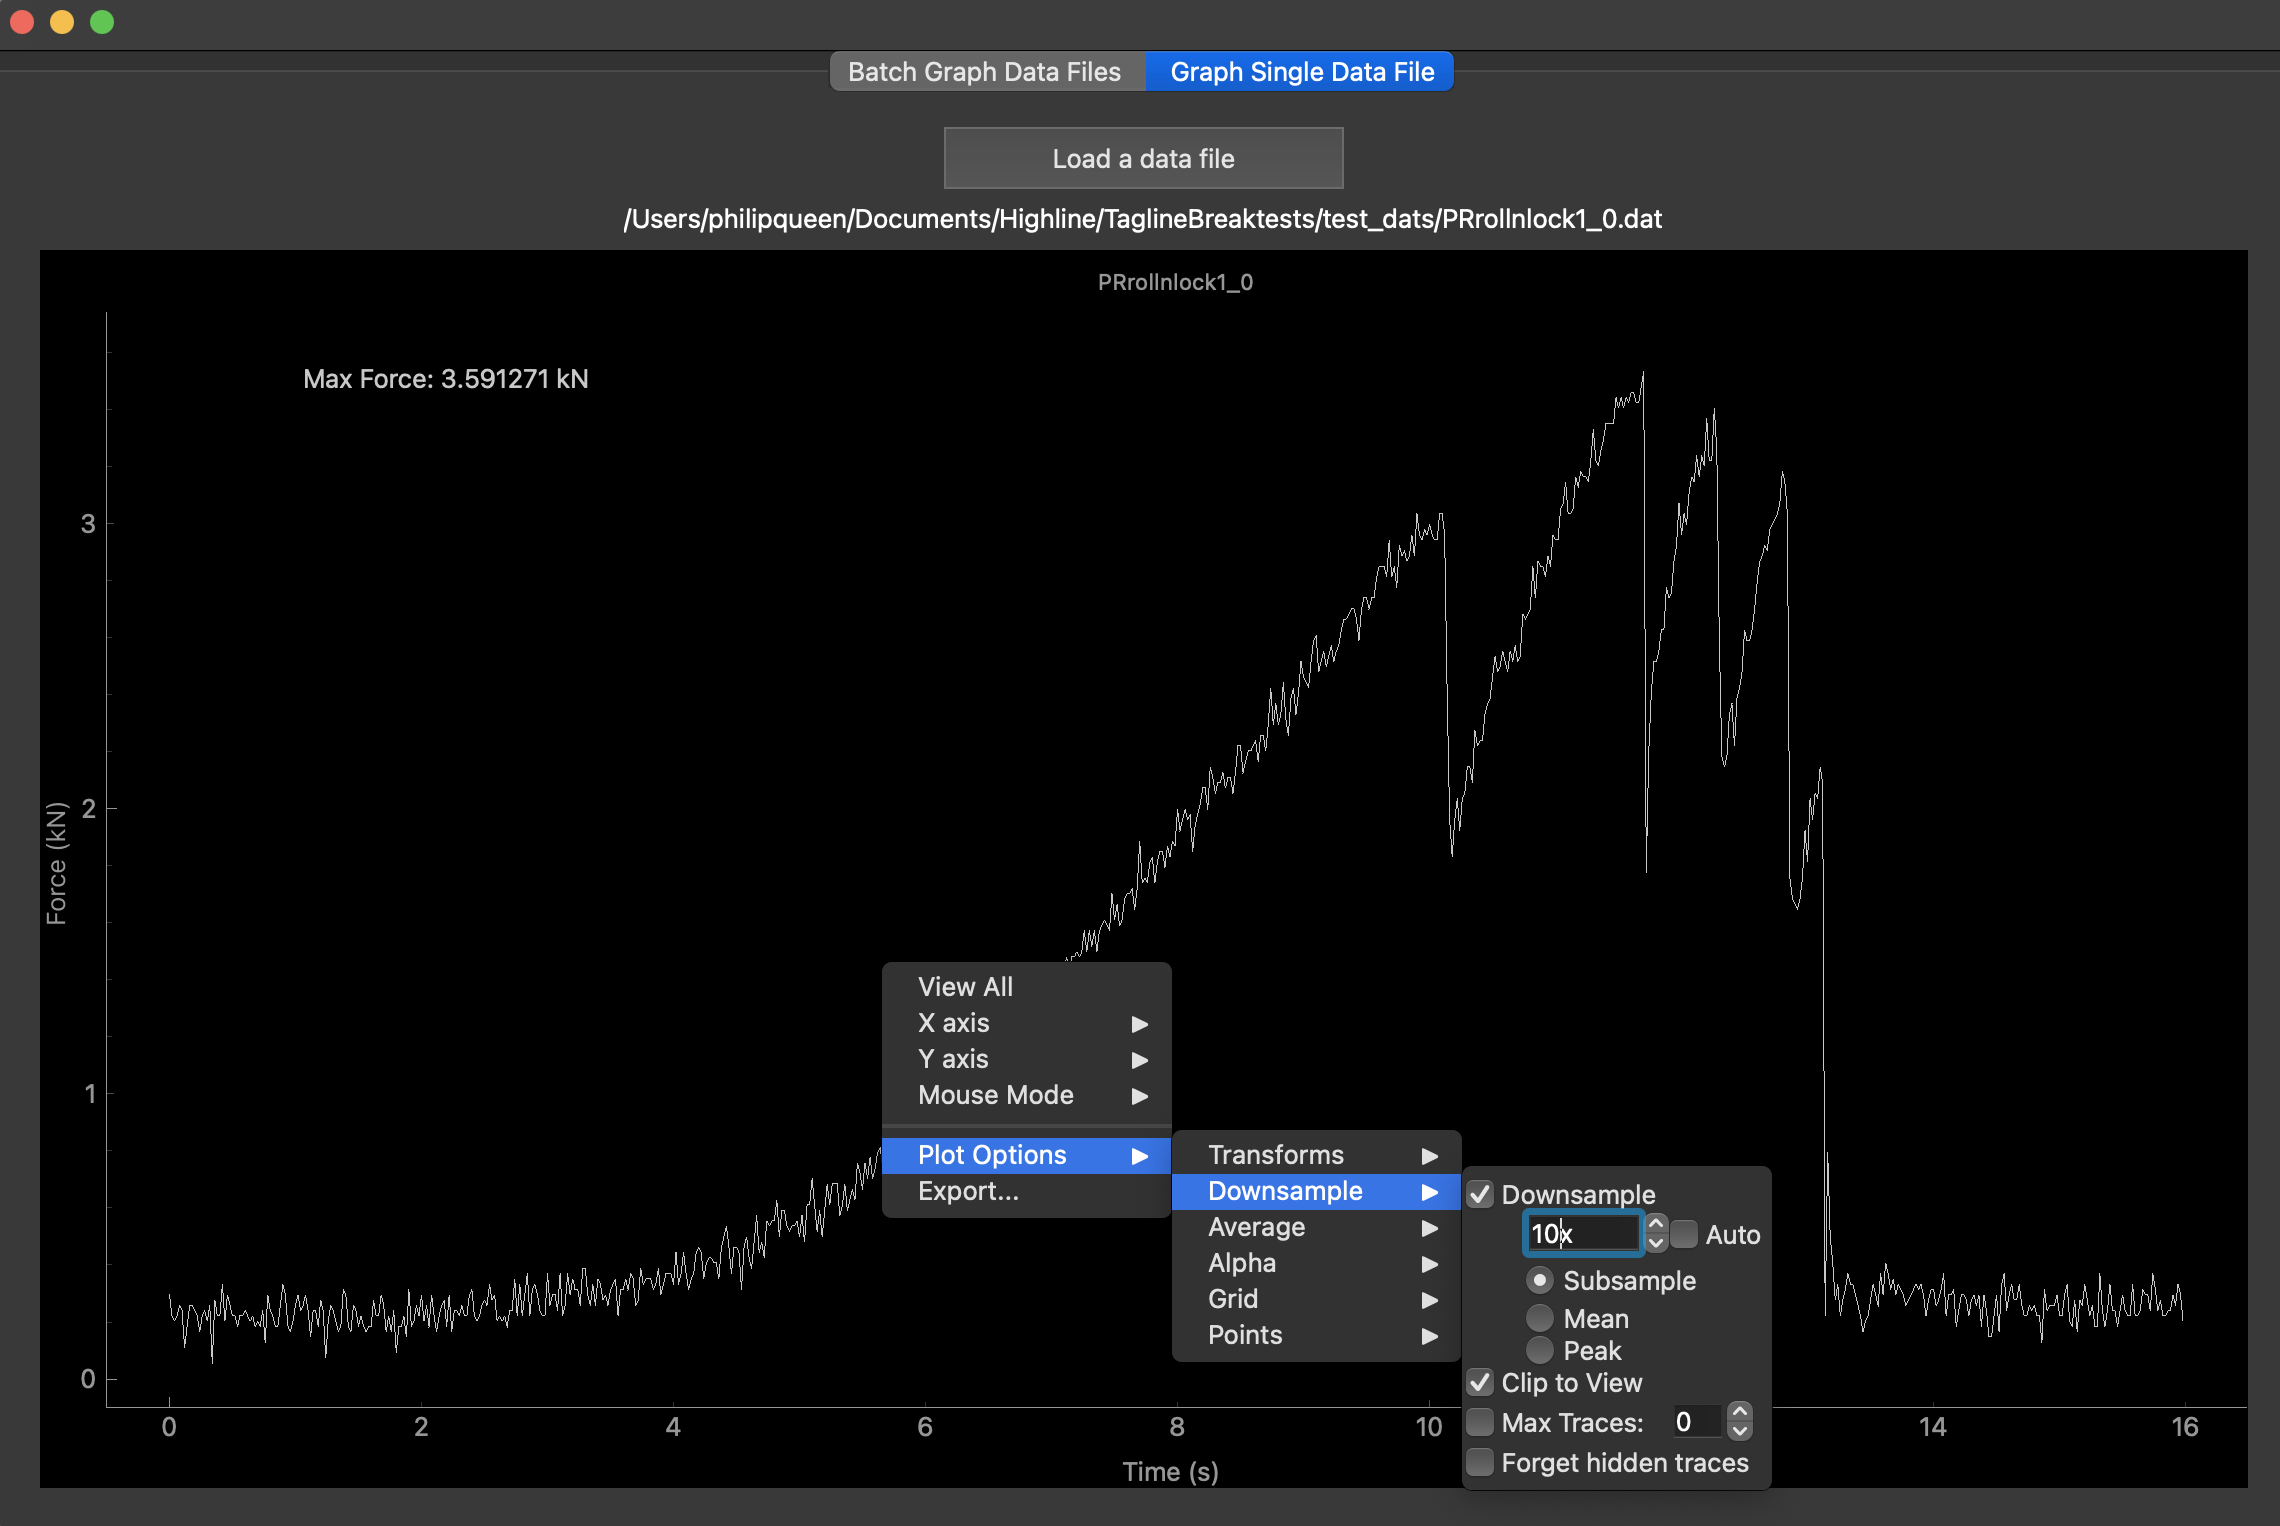Switch to the Batch Graph Data Files tab
This screenshot has height=1526, width=2280.
coord(984,71)
